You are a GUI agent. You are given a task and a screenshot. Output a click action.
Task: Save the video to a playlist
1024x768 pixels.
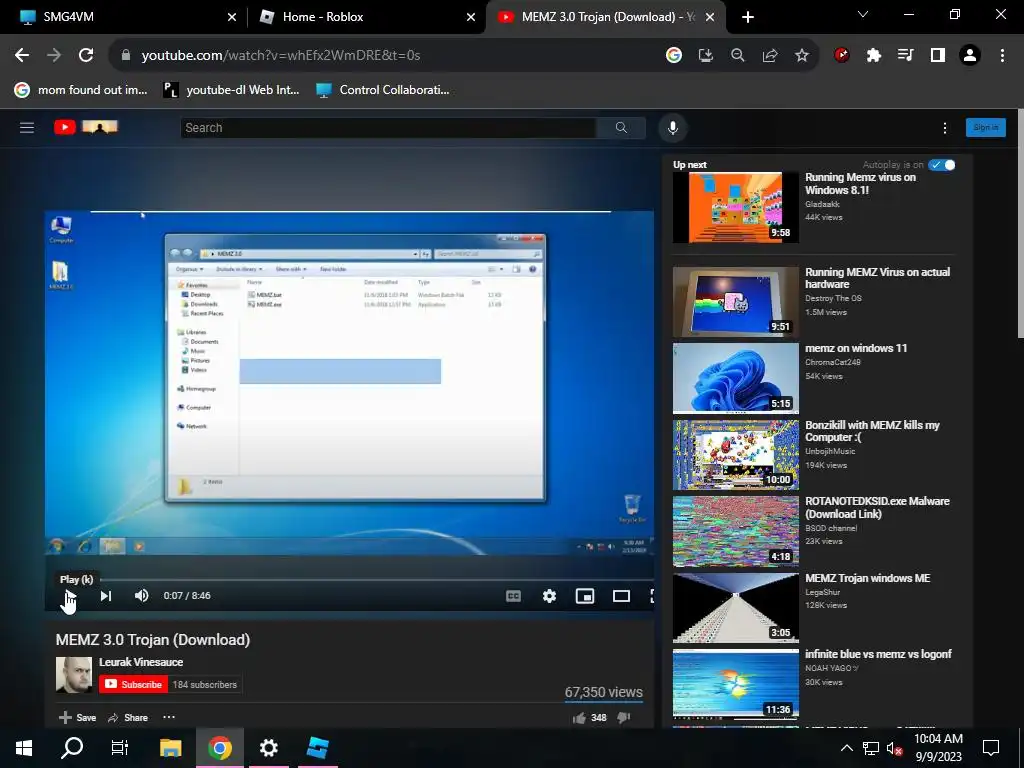[x=78, y=718]
